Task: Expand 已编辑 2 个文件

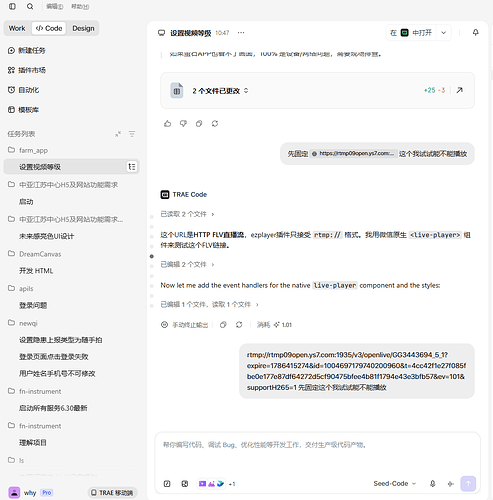Action: tap(187, 264)
